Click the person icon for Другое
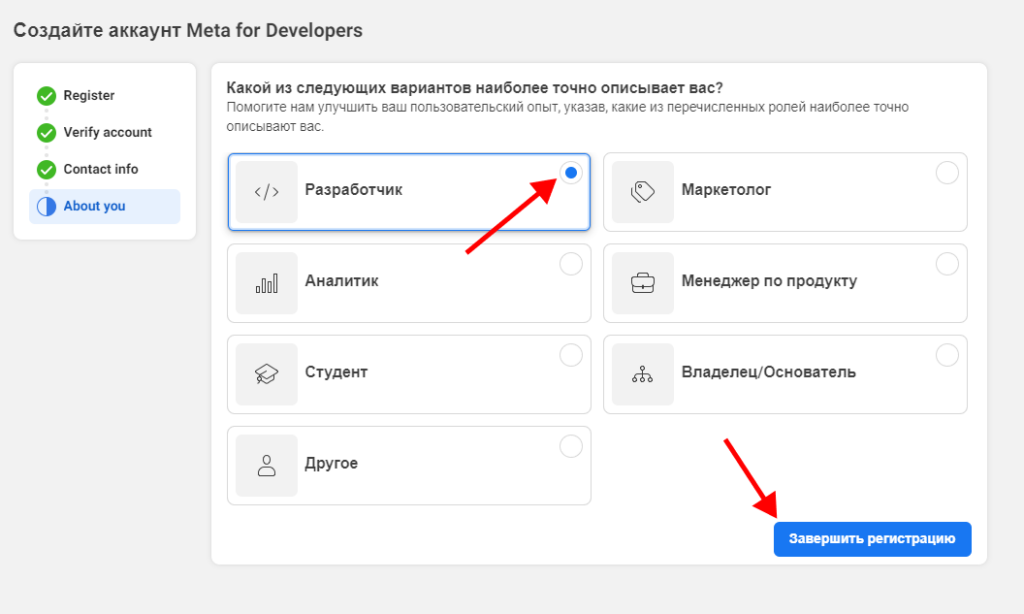Screen dimensions: 1024x614 click(x=267, y=465)
